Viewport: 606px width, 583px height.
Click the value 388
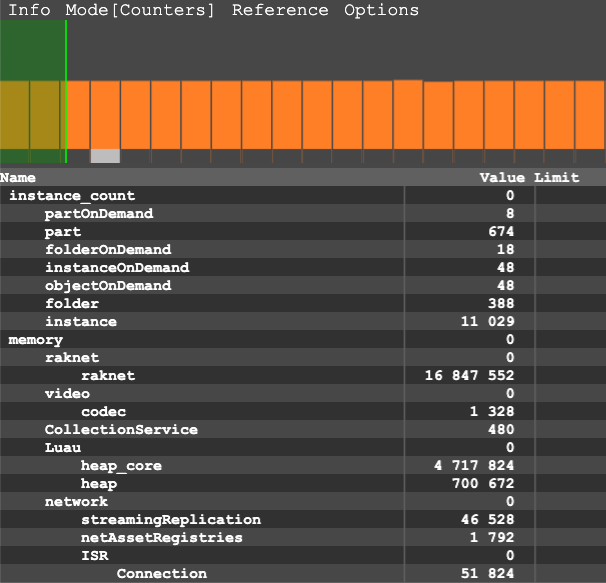pos(501,303)
